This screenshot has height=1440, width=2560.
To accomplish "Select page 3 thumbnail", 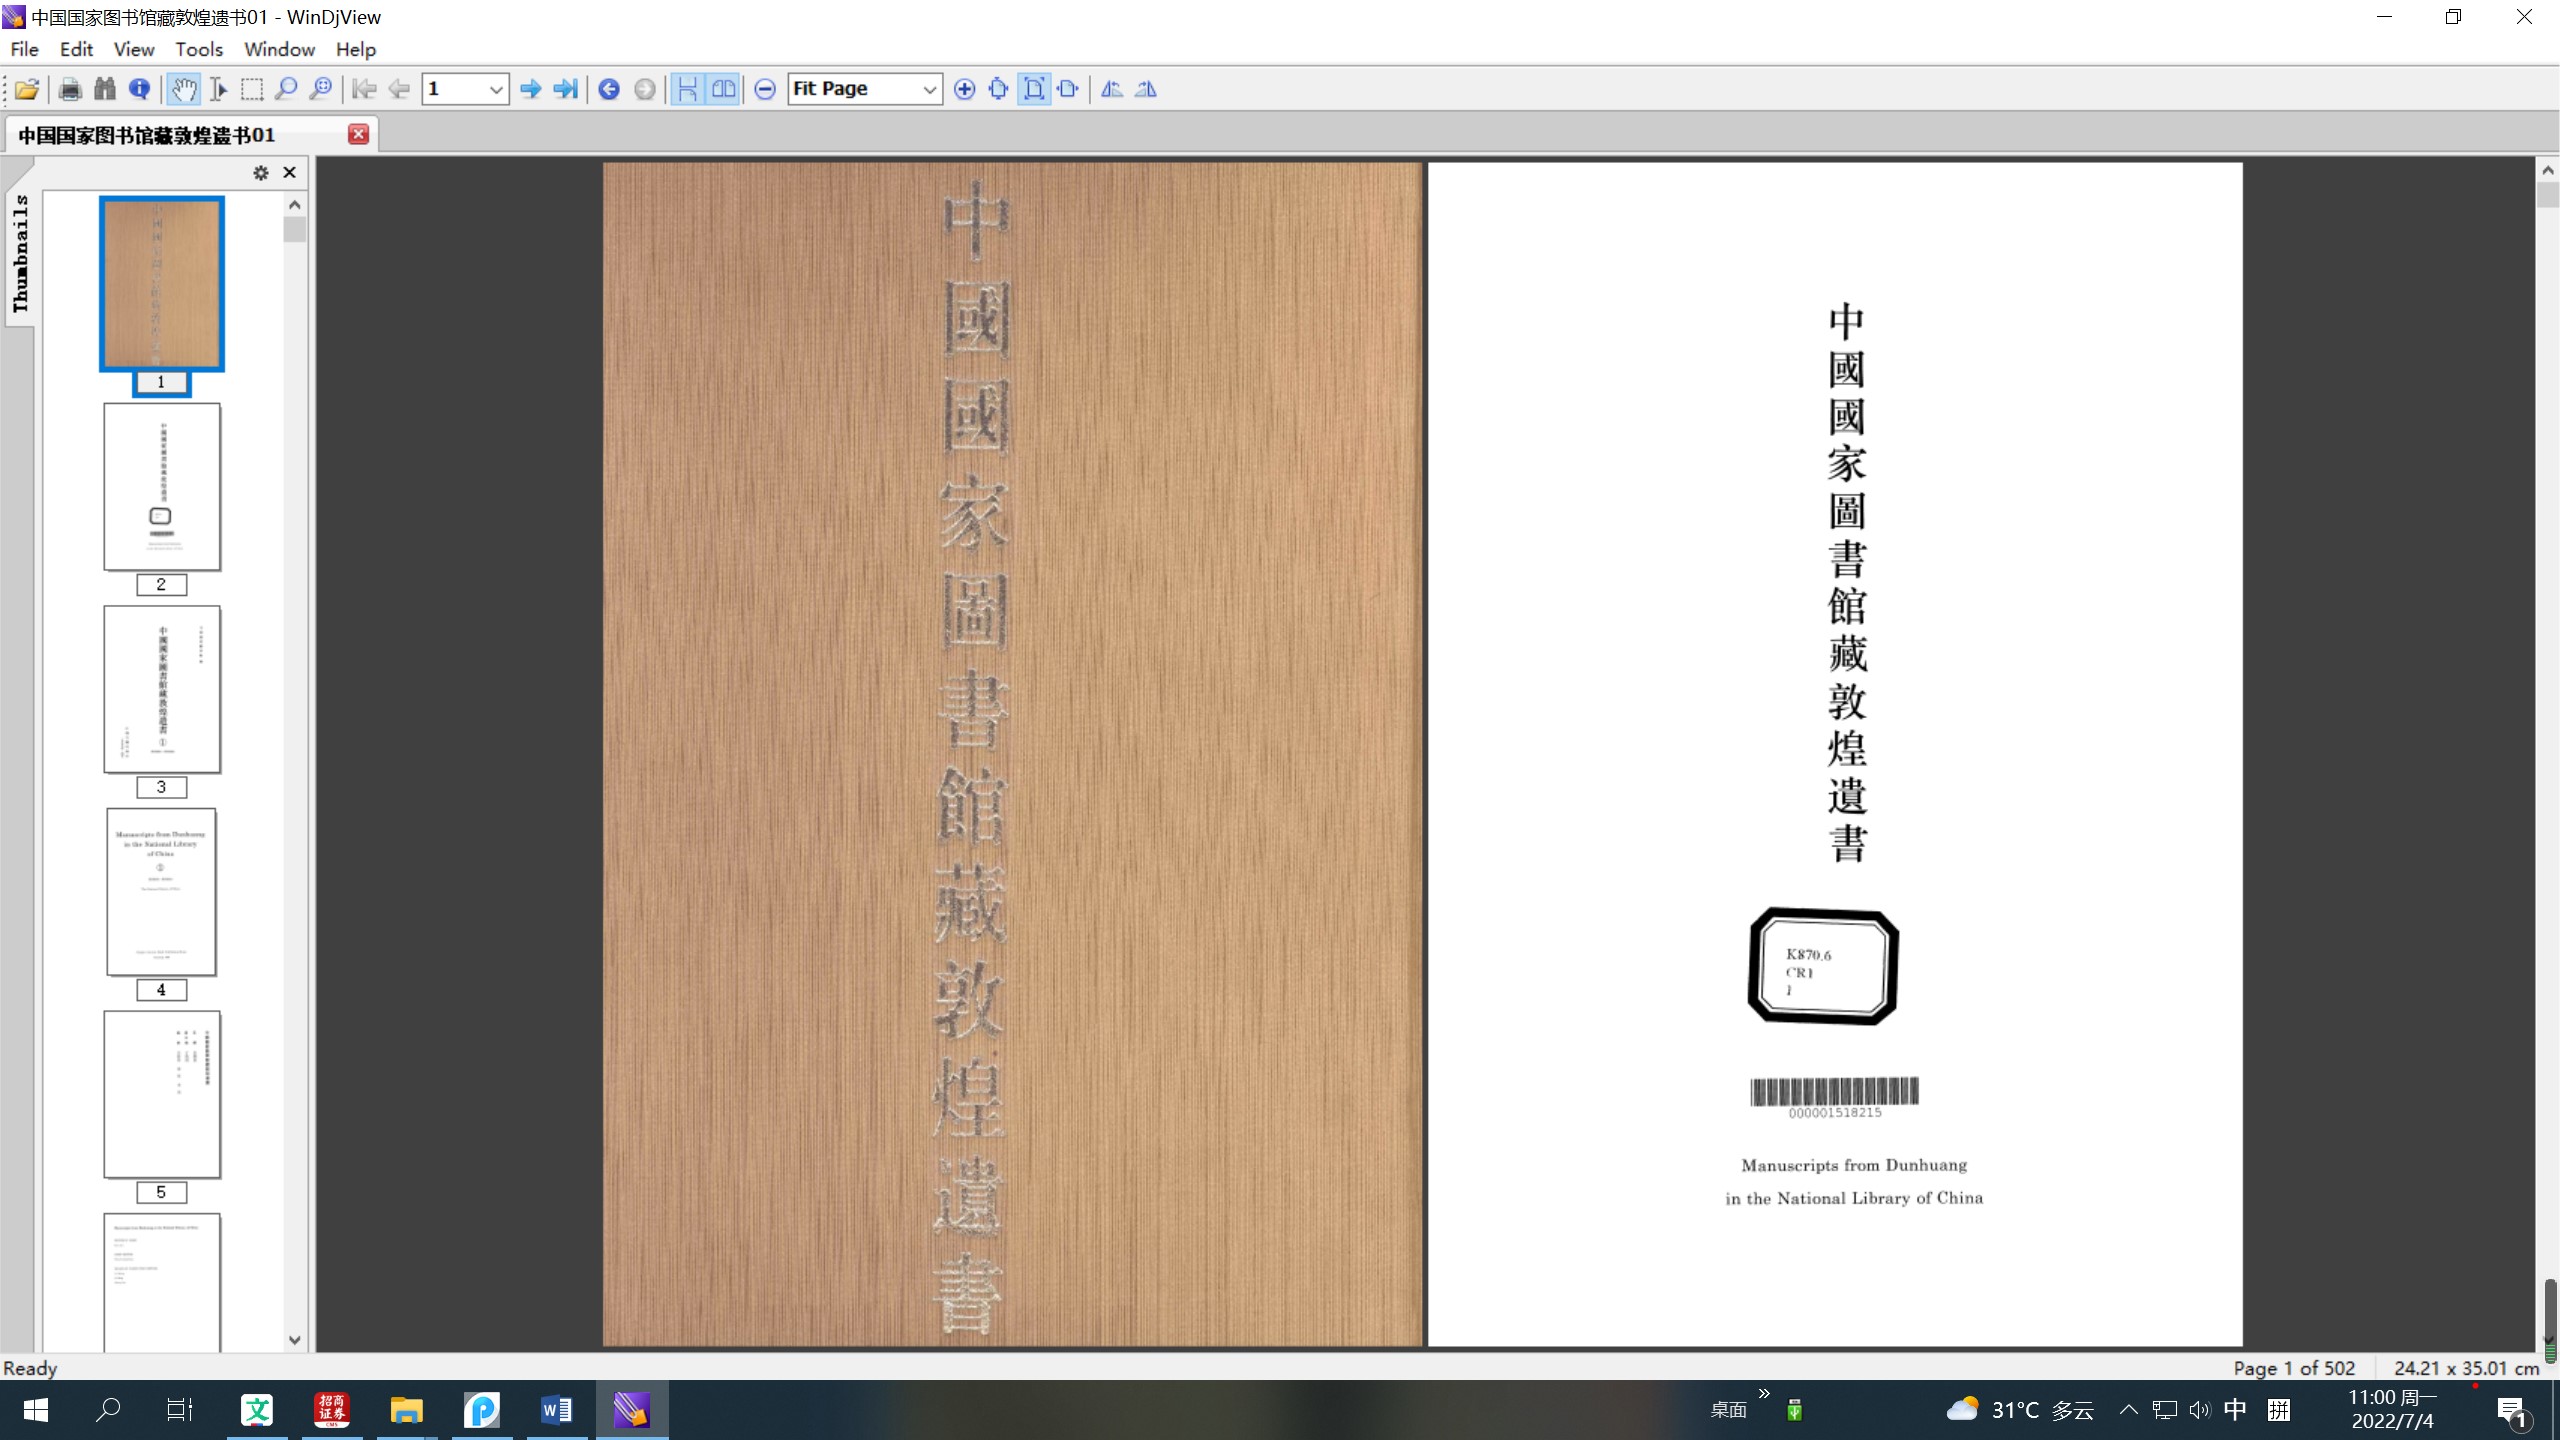I will tap(162, 689).
